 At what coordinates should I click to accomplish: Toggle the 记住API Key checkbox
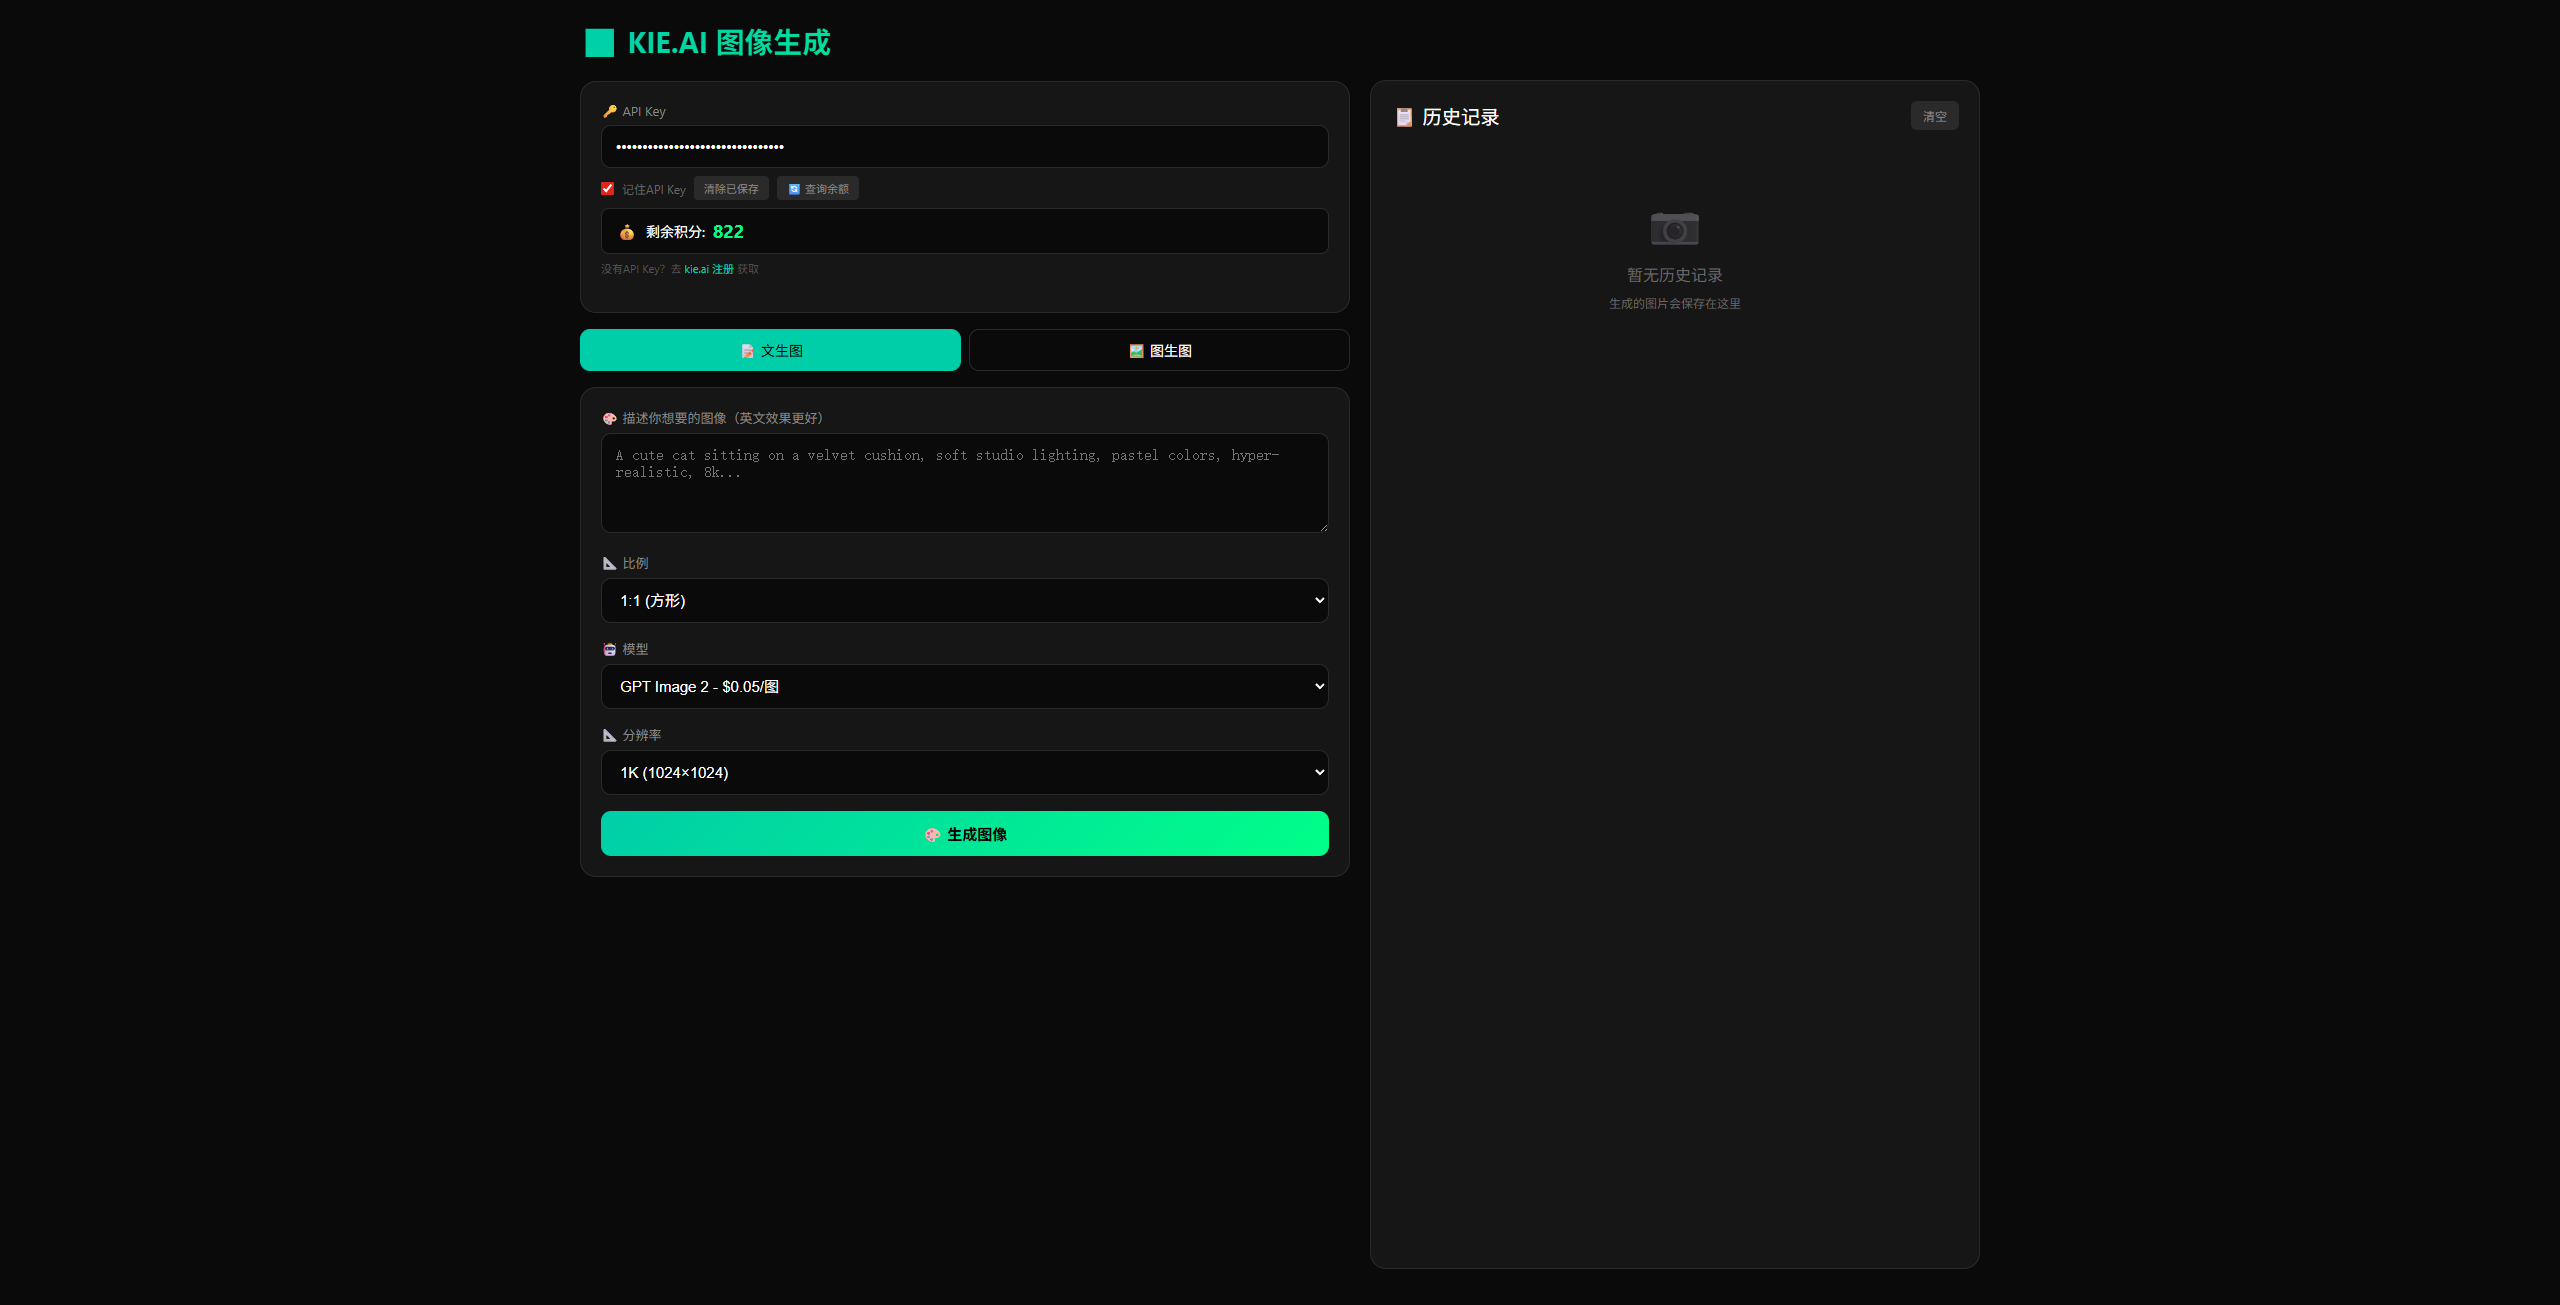(608, 189)
